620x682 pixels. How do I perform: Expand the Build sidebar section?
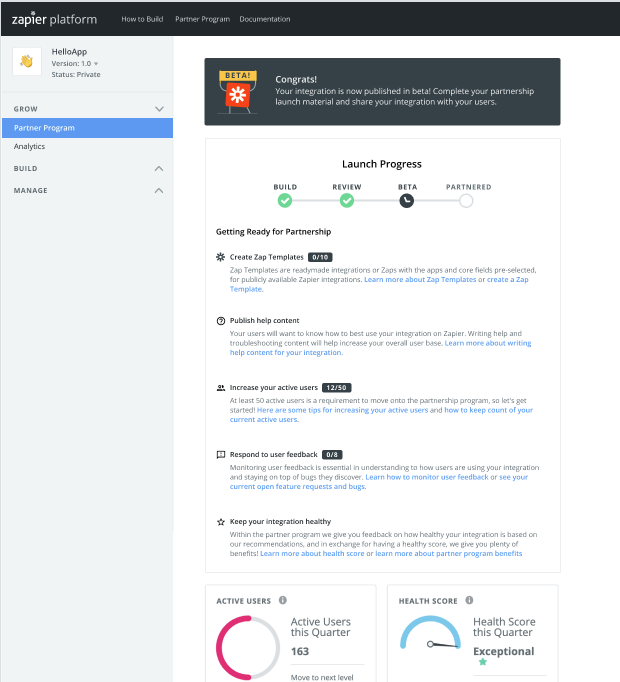point(158,169)
